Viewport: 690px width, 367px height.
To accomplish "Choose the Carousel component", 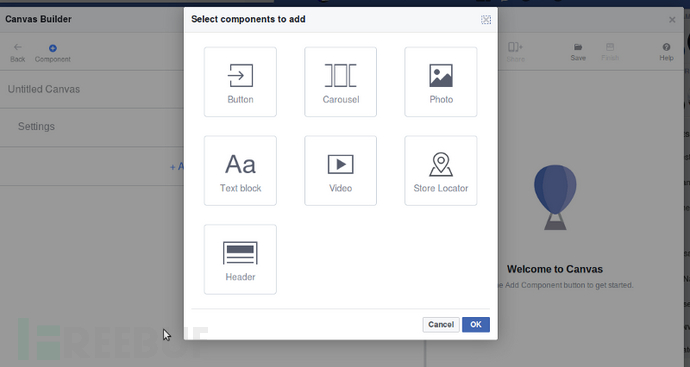I will (341, 82).
